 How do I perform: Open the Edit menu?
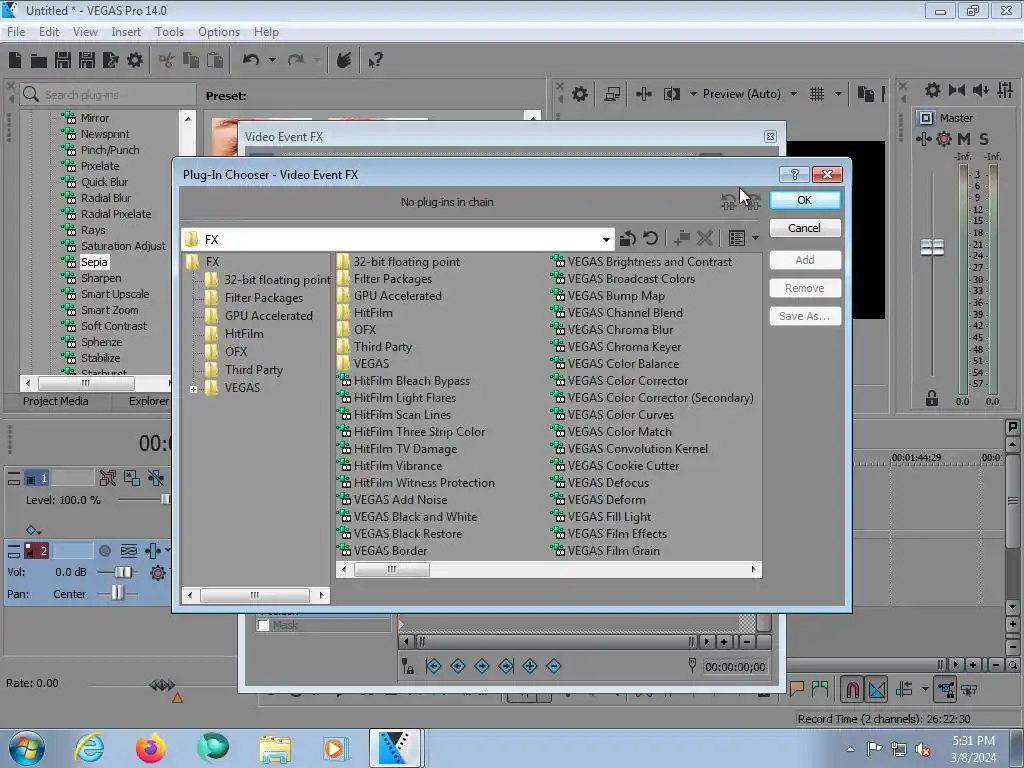click(x=48, y=31)
